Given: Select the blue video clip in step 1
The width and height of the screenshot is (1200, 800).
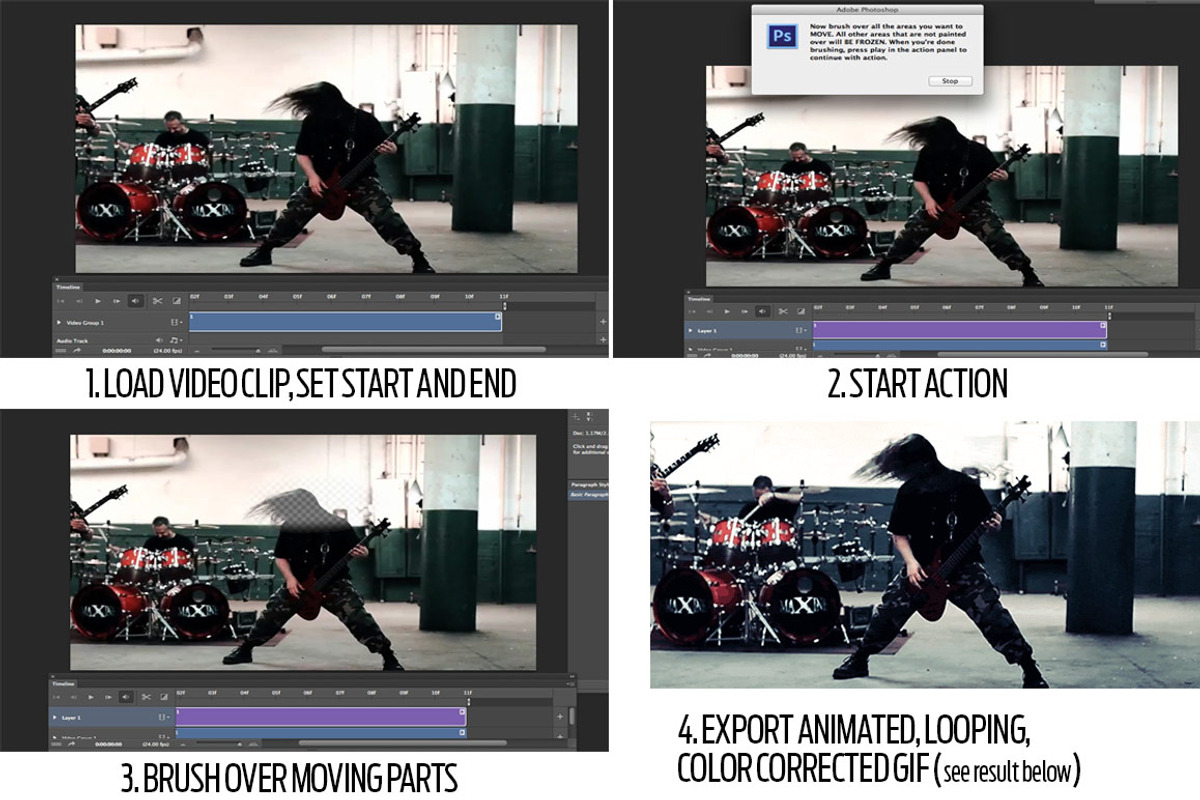Looking at the screenshot, I should point(345,322).
